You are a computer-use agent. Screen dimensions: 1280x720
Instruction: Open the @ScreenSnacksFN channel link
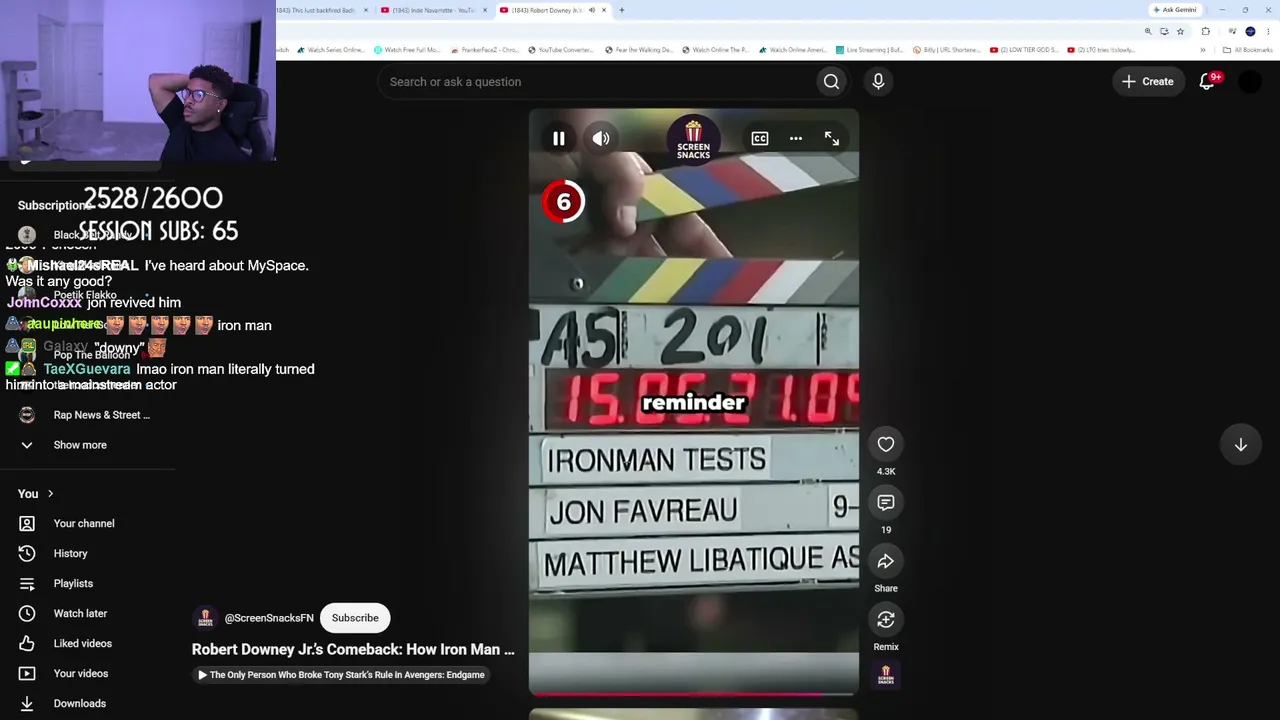(269, 618)
